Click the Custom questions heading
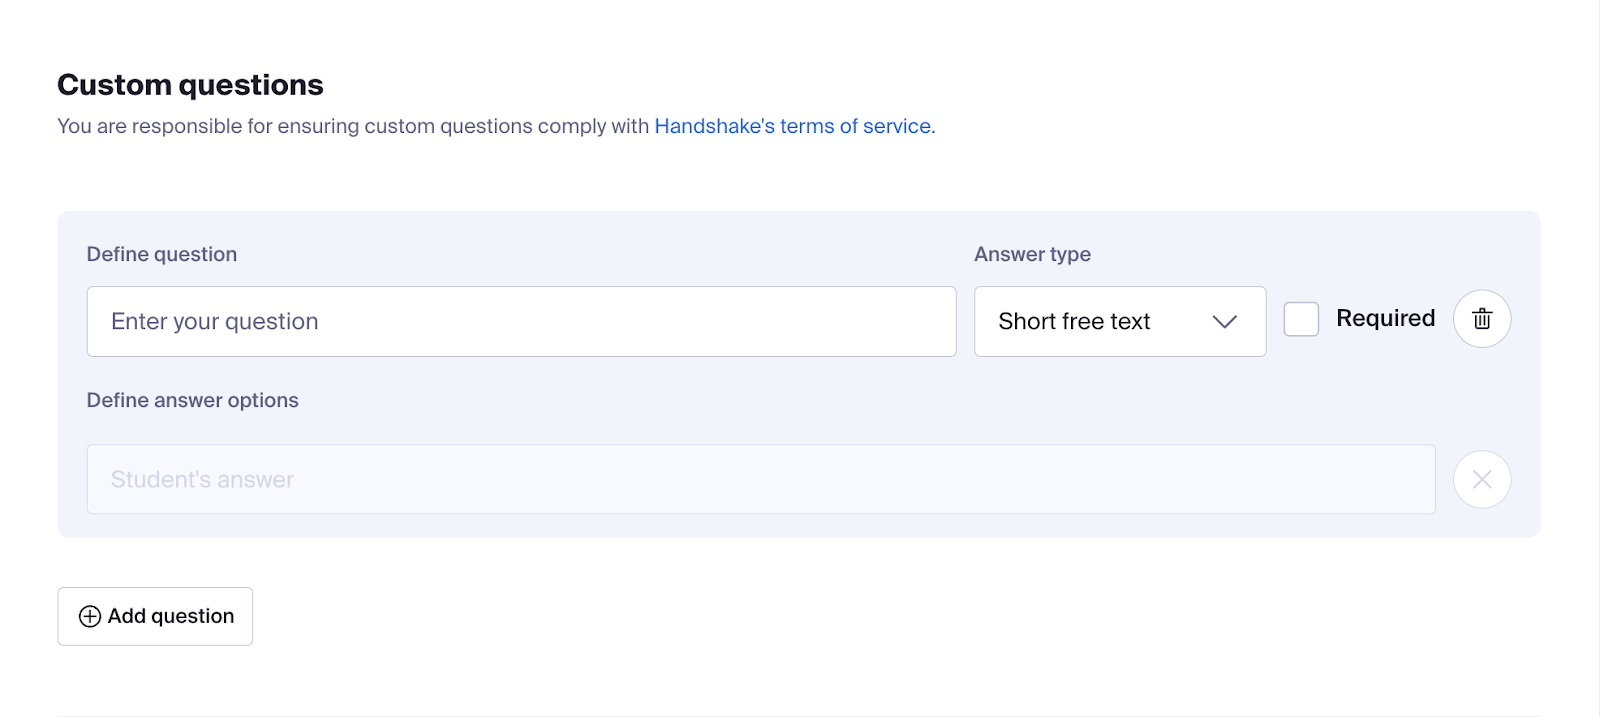The width and height of the screenshot is (1600, 717). point(190,85)
